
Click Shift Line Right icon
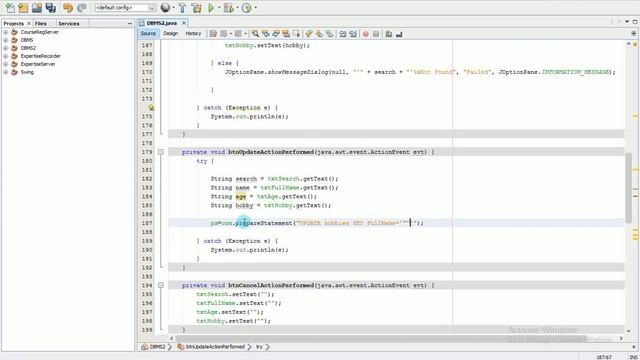click(x=353, y=34)
